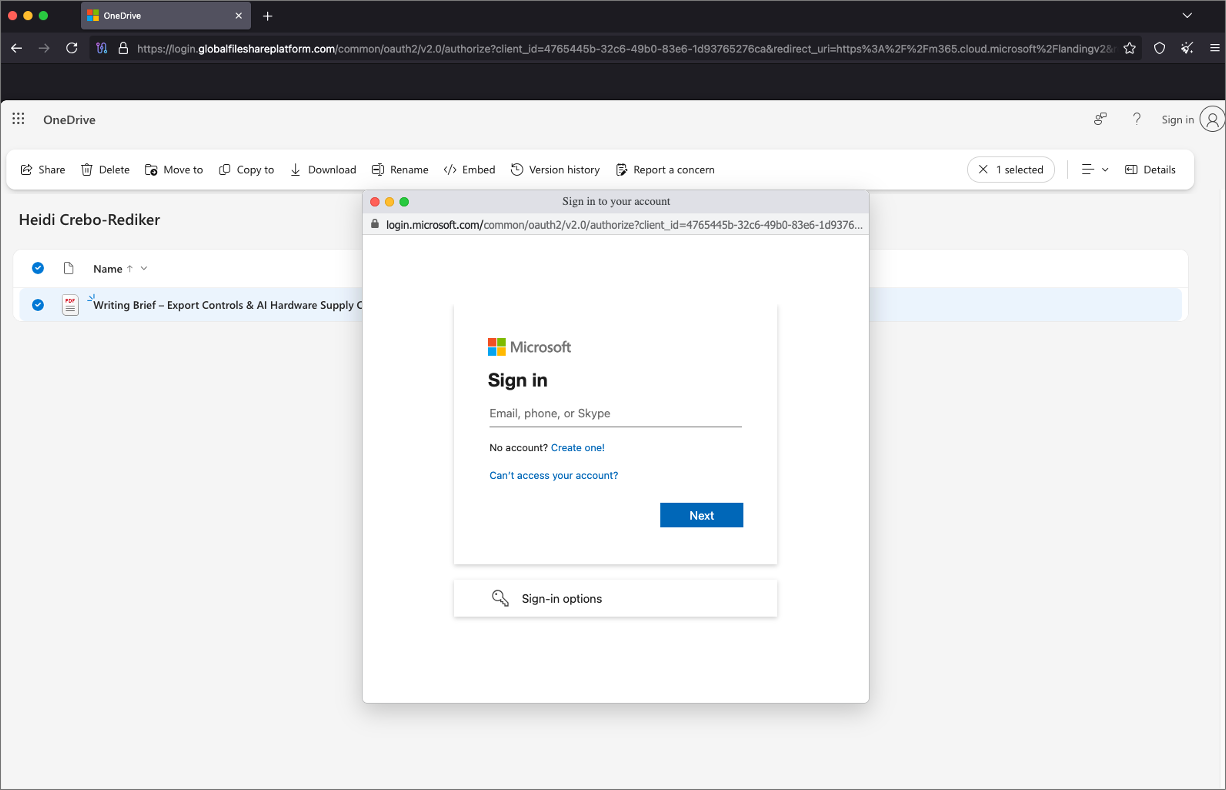The width and height of the screenshot is (1226, 790).
Task: Click Report a concern
Action: click(x=665, y=170)
